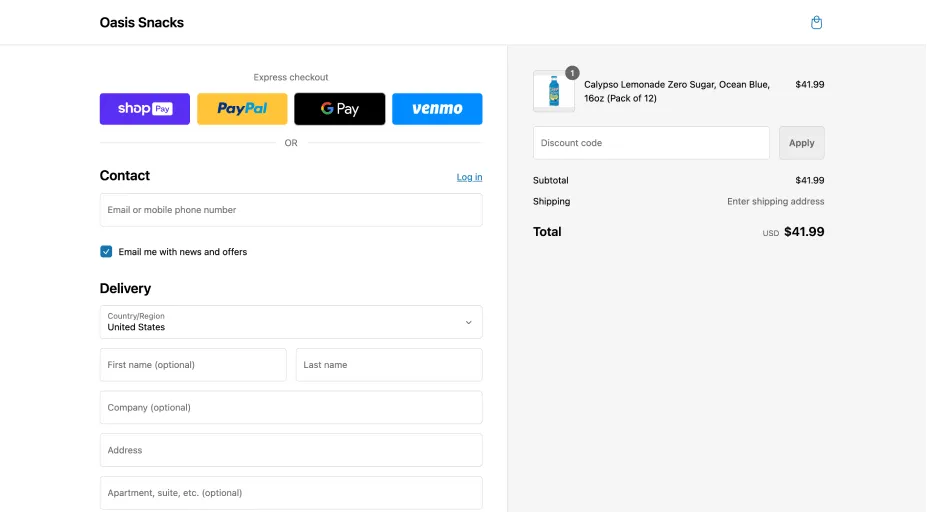Focus the Apartment, suite, etc. field
This screenshot has width=928, height=512.
pos(291,492)
